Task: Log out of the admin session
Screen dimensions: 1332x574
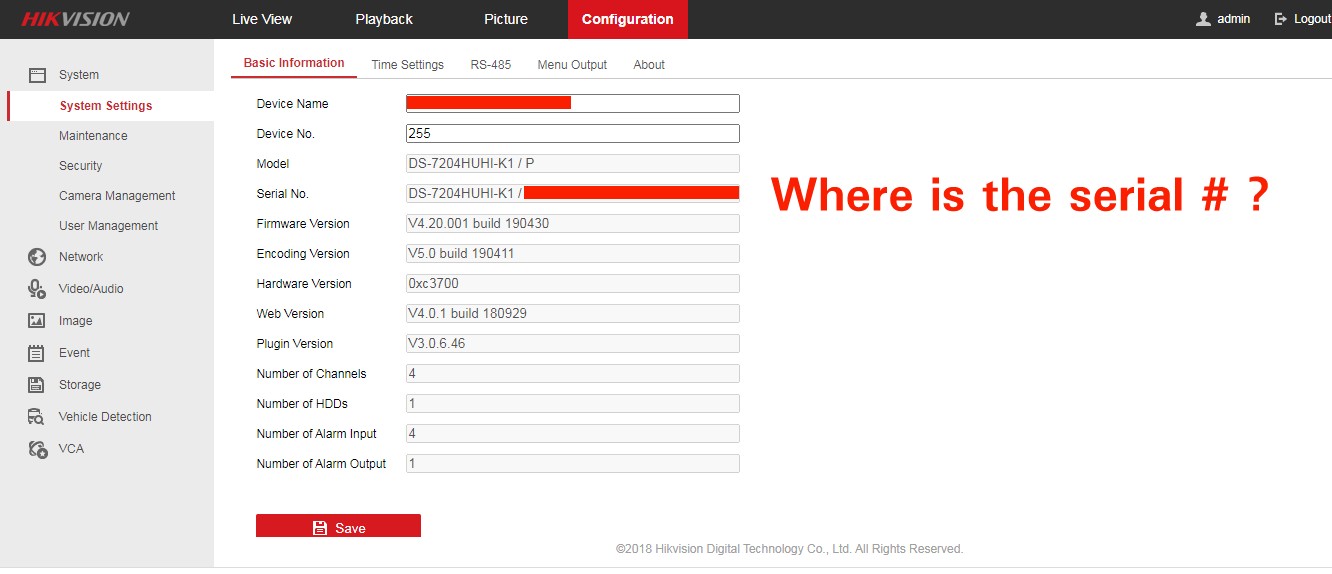Action: tap(1303, 19)
